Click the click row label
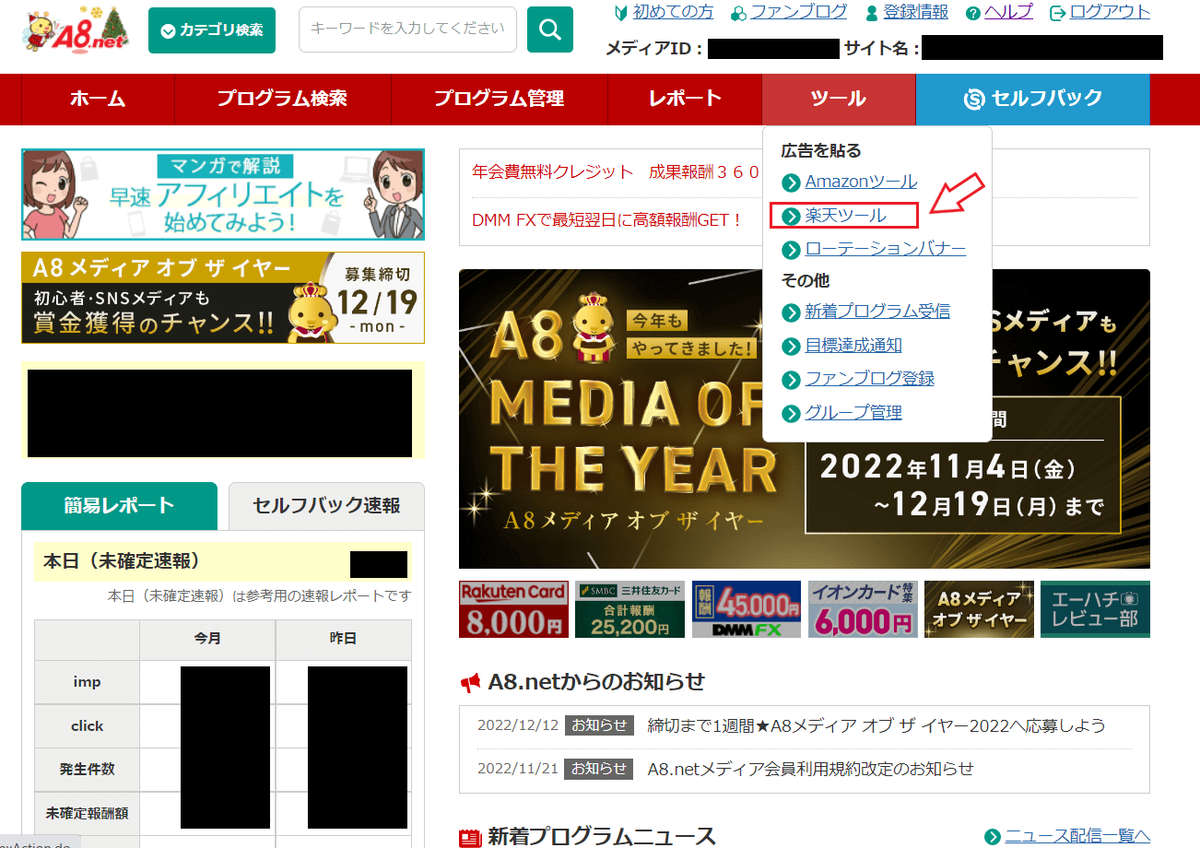Screen dimensions: 1200x848 (87, 726)
